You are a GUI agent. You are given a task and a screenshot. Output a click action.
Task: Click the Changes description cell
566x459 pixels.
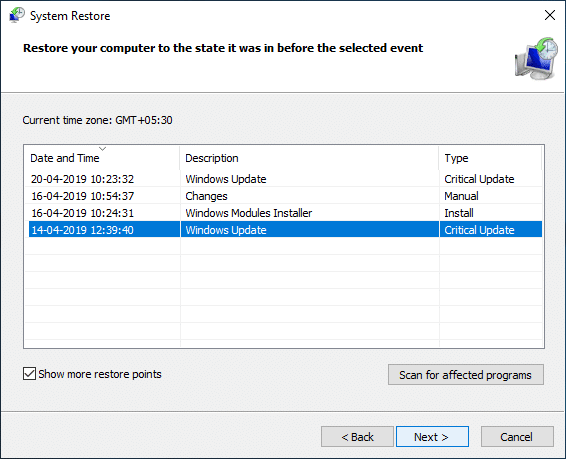click(206, 196)
